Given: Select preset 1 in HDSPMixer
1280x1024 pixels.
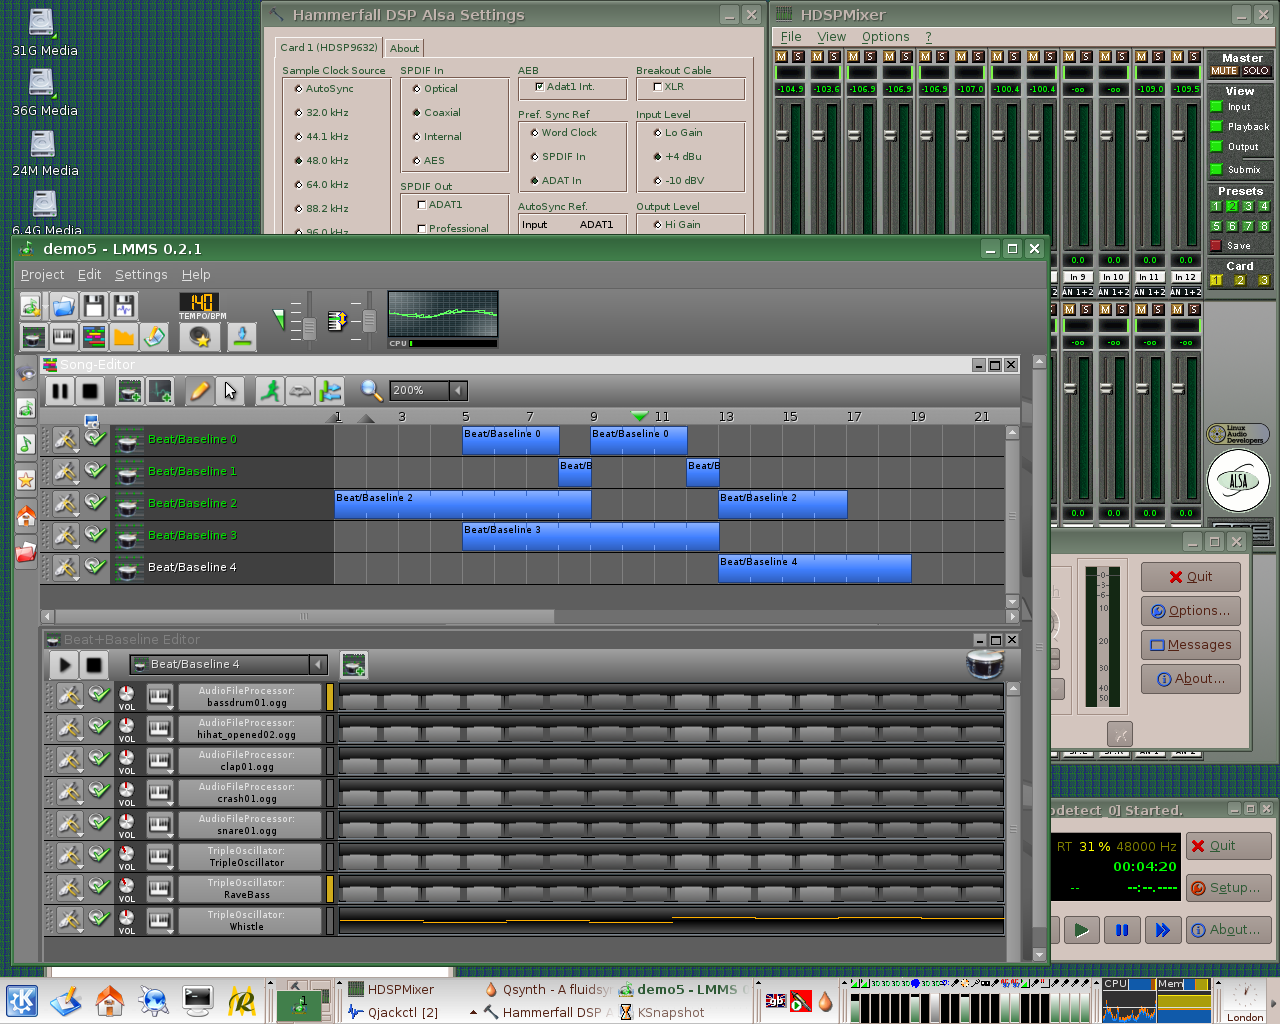Looking at the screenshot, I should (1216, 207).
